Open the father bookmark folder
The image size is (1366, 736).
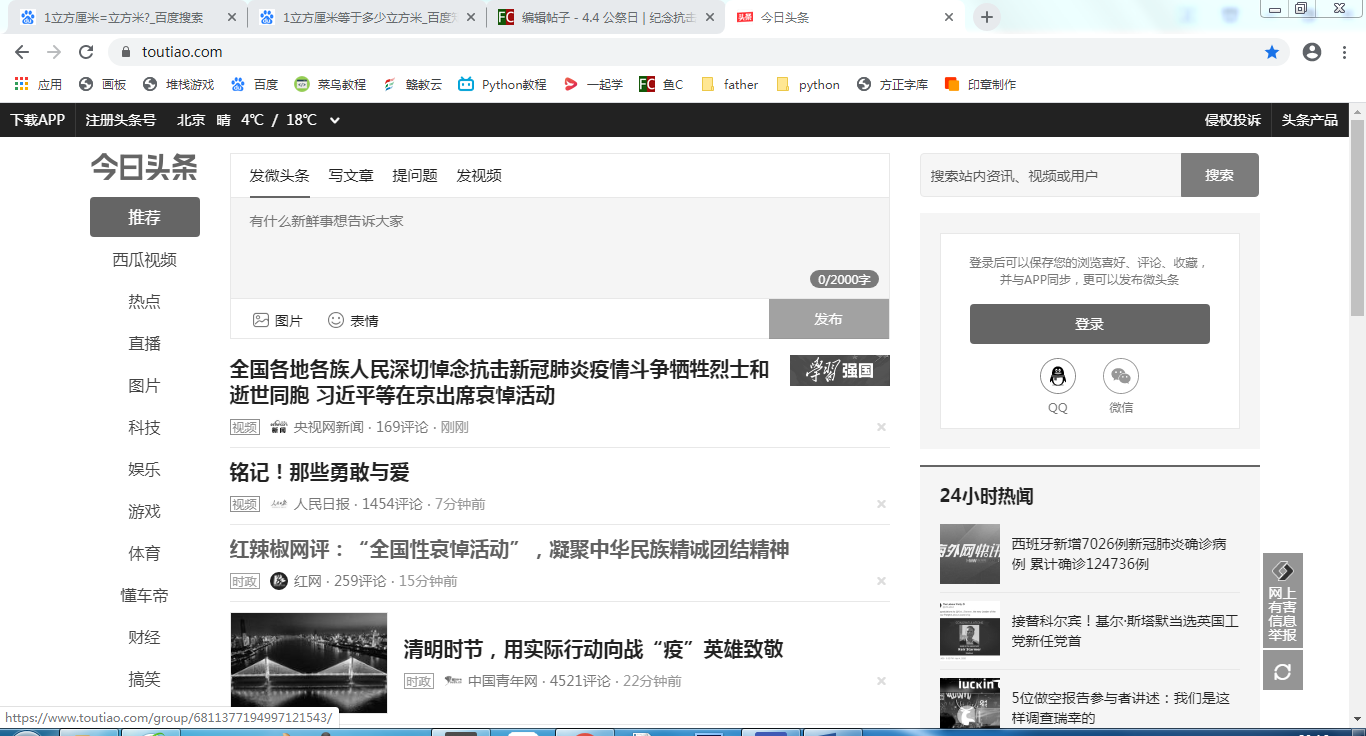pos(729,84)
